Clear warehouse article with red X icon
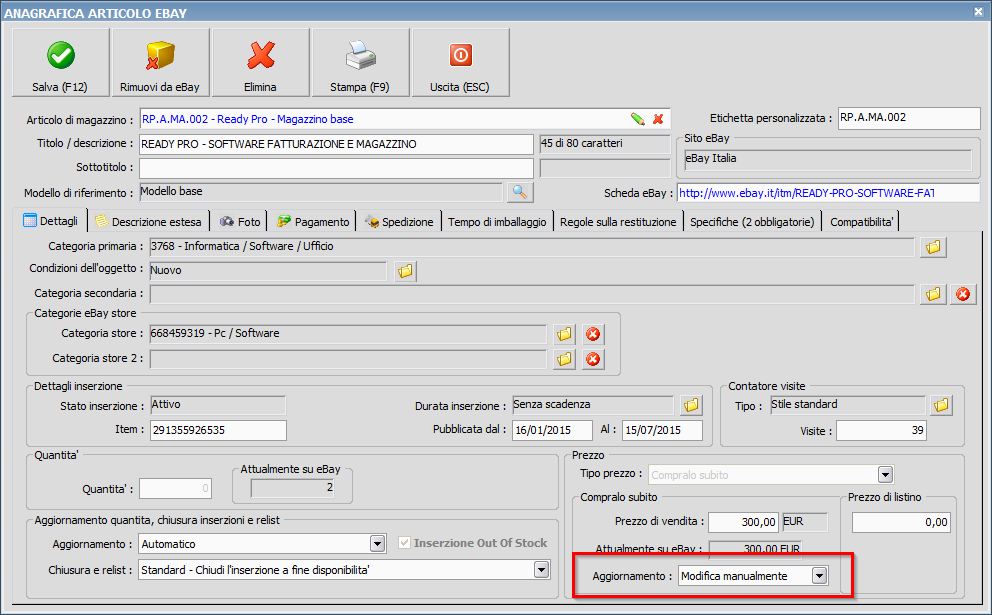 click(658, 119)
